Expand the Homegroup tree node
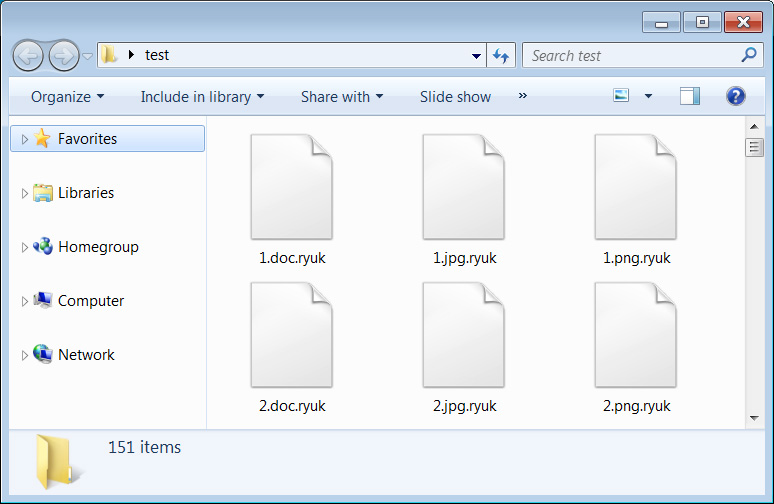Image resolution: width=774 pixels, height=504 pixels. [x=24, y=247]
